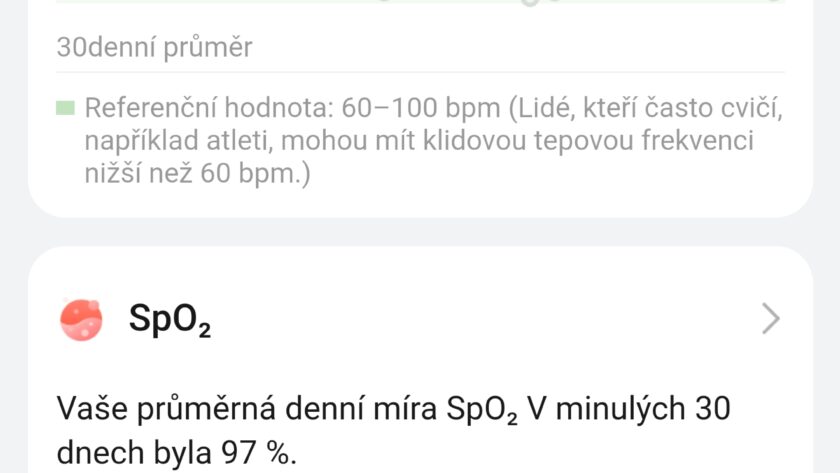Select the SpO₂ card title text
This screenshot has height=473, width=840.
tap(170, 320)
